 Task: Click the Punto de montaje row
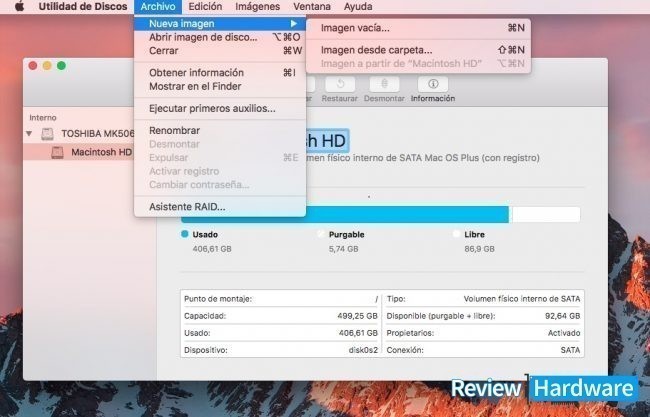pyautogui.click(x=281, y=299)
